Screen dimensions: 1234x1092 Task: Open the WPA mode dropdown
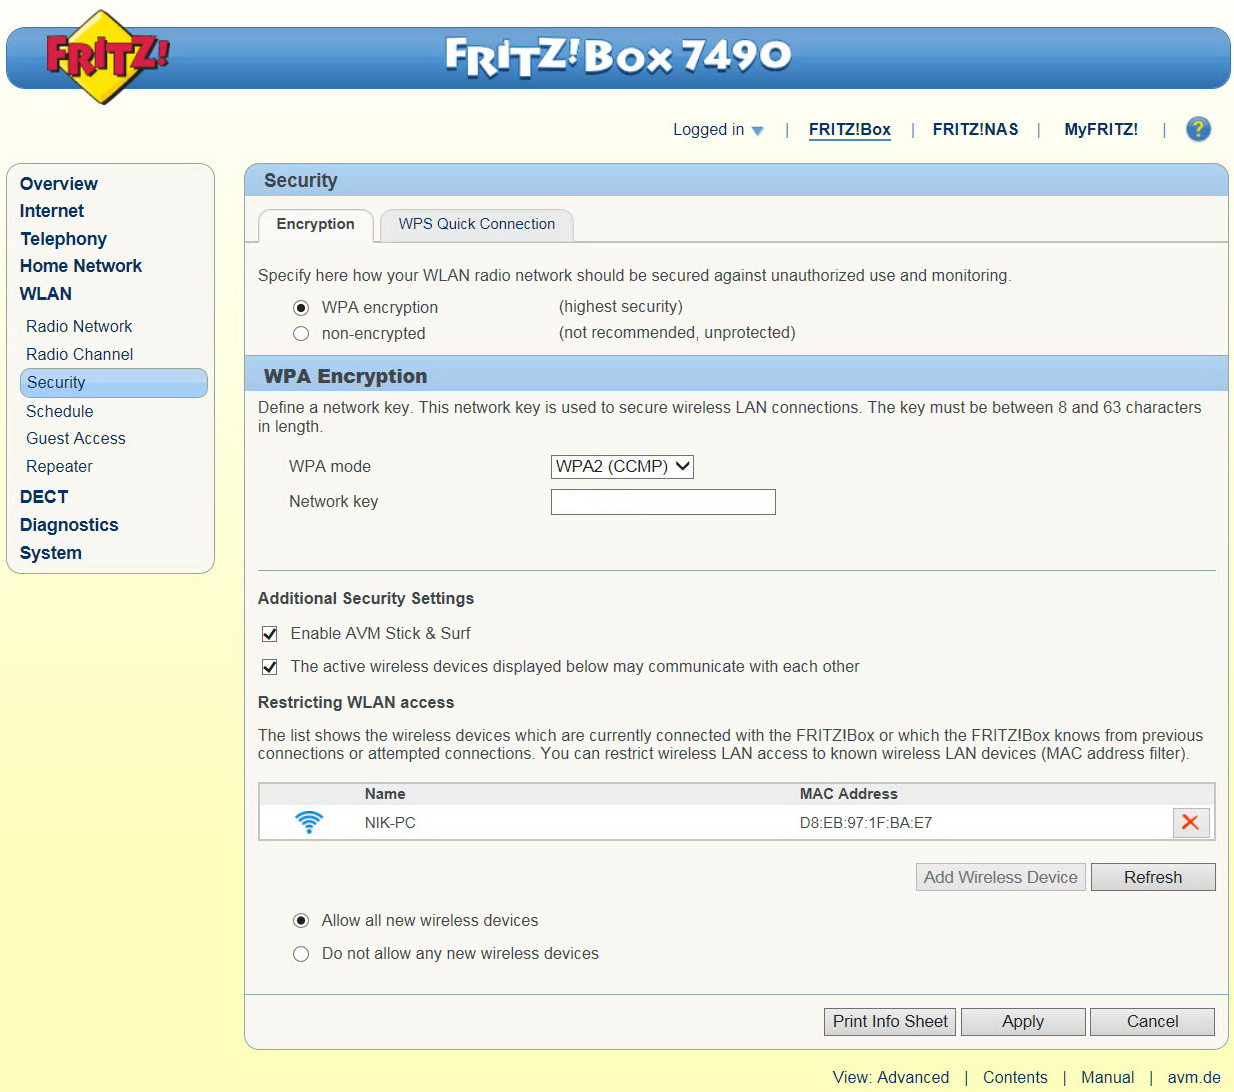[622, 466]
